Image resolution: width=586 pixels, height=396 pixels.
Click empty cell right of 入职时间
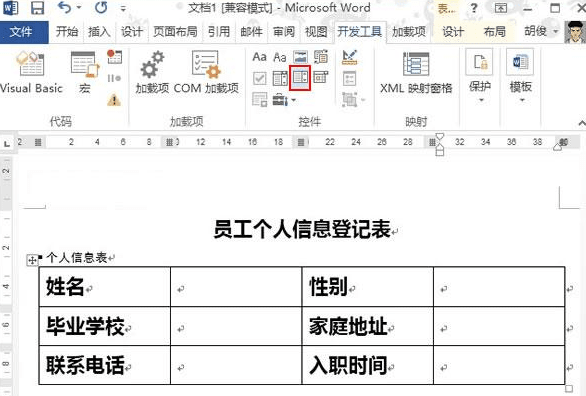tap(499, 365)
